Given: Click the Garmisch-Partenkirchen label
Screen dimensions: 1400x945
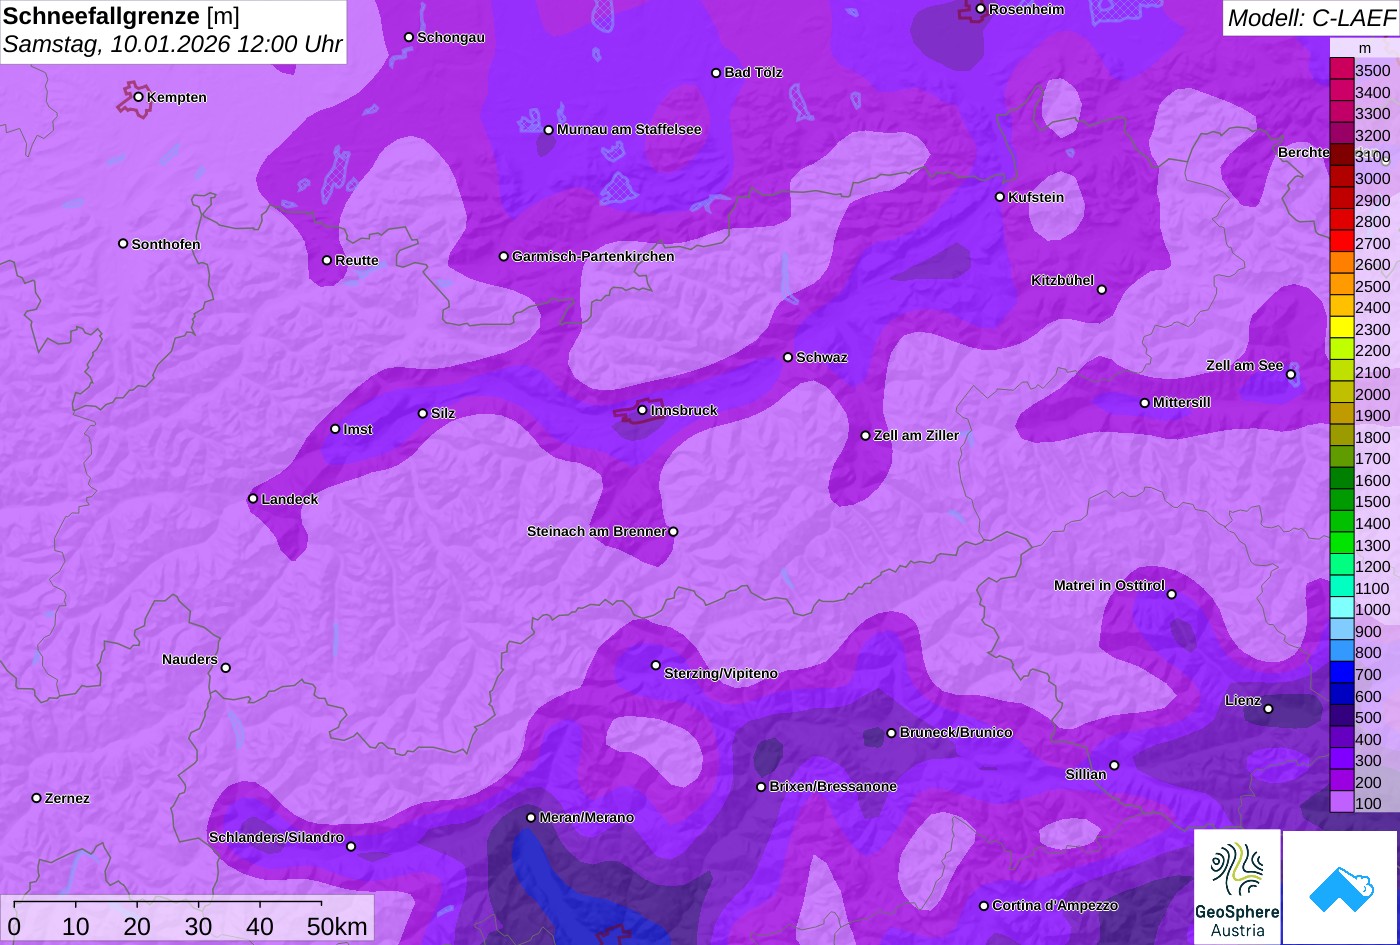Looking at the screenshot, I should click(593, 257).
